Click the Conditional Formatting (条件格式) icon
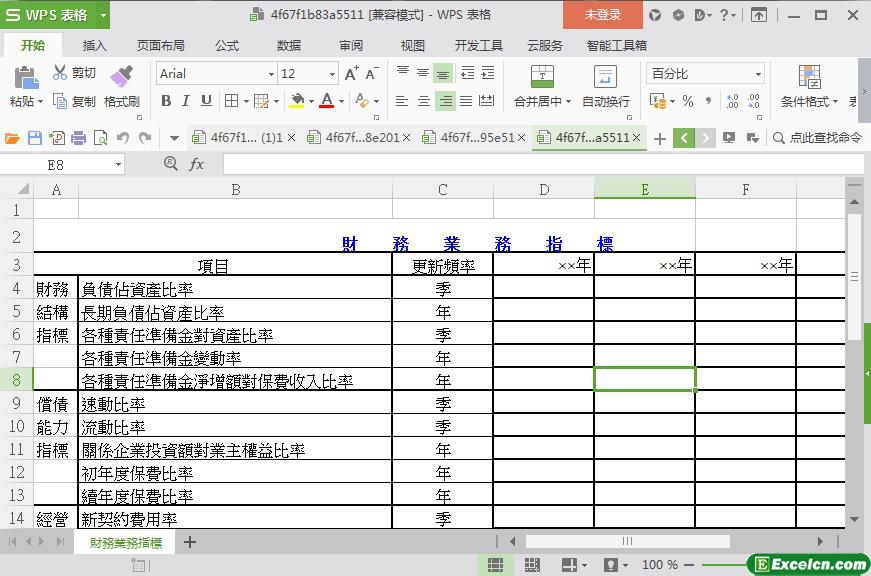Image resolution: width=871 pixels, height=576 pixels. [x=809, y=77]
